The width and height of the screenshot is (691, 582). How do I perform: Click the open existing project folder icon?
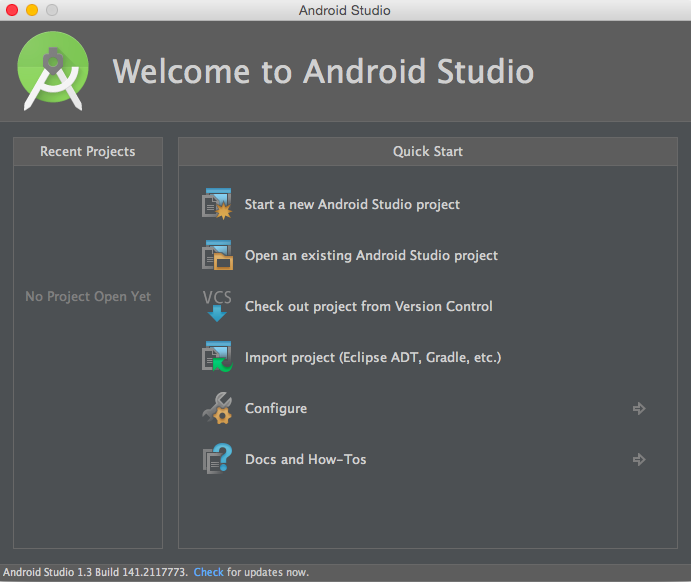(x=217, y=255)
